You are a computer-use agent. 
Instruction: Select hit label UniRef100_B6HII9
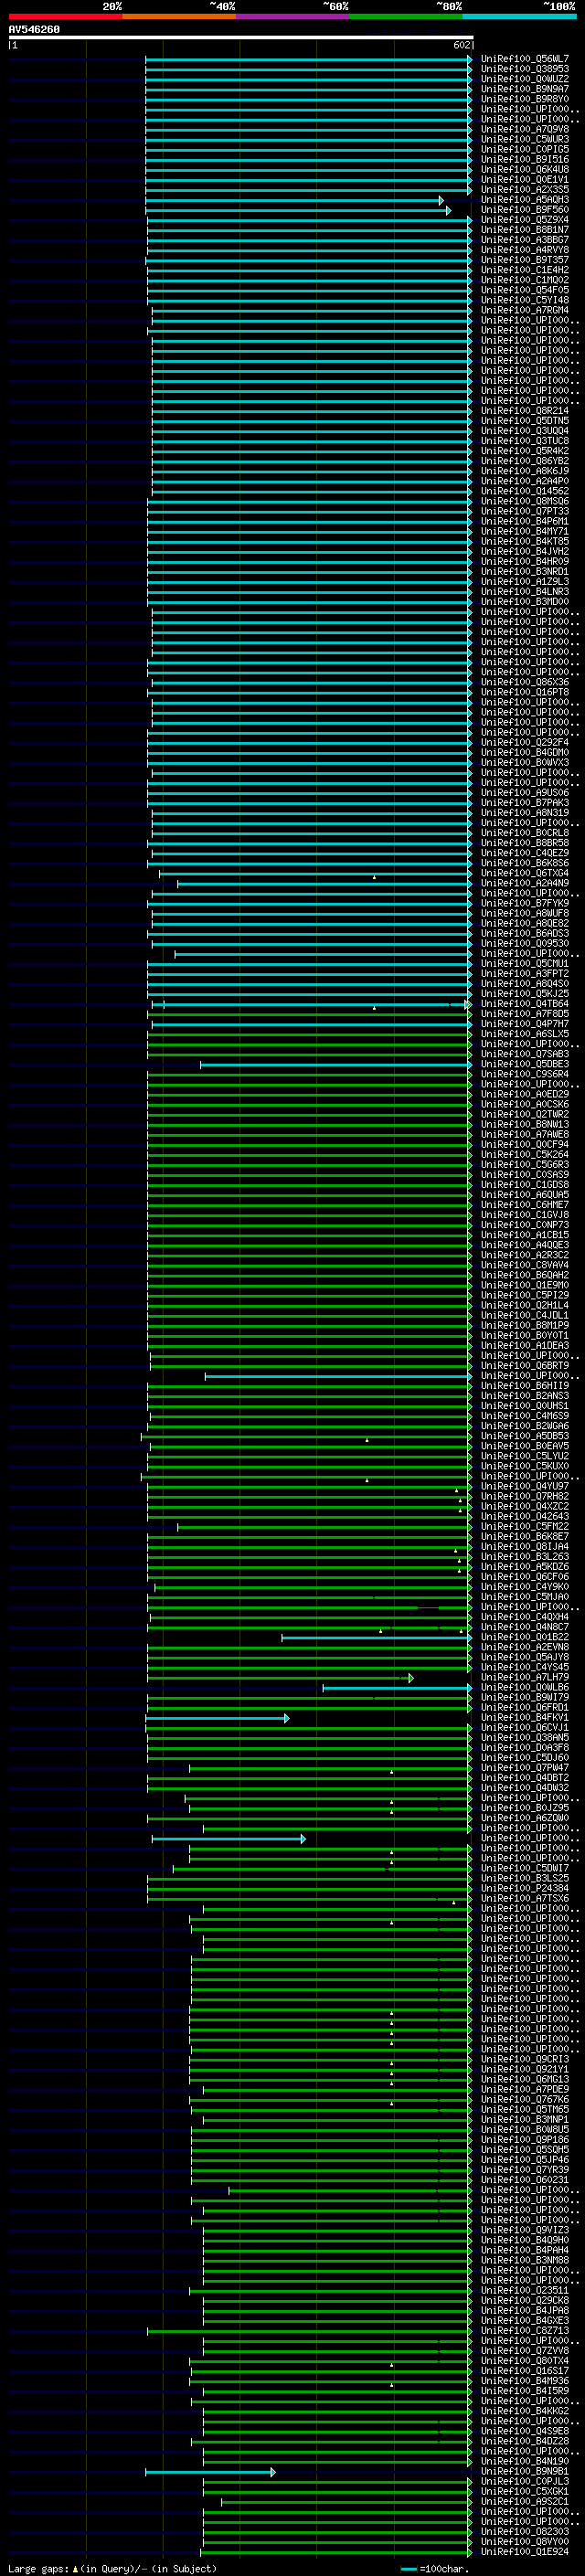[524, 1386]
